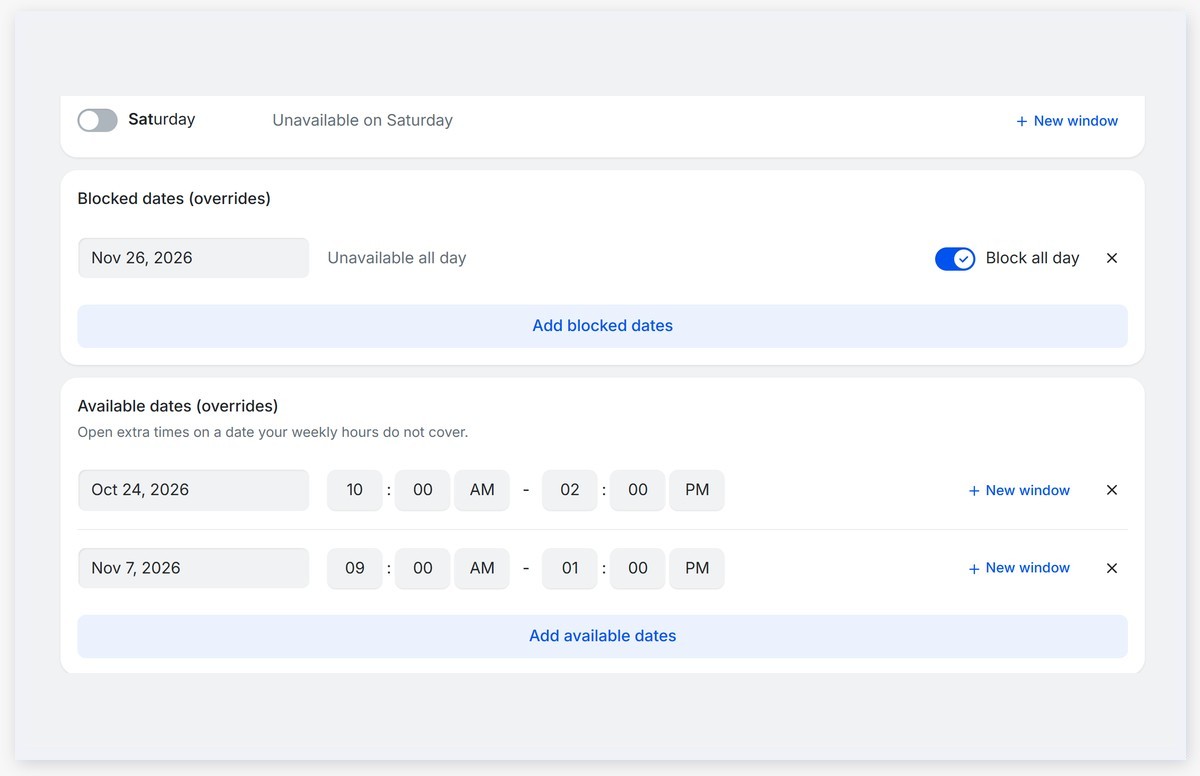This screenshot has height=776, width=1200.
Task: Switch the AM start period for Oct 24
Action: [482, 490]
